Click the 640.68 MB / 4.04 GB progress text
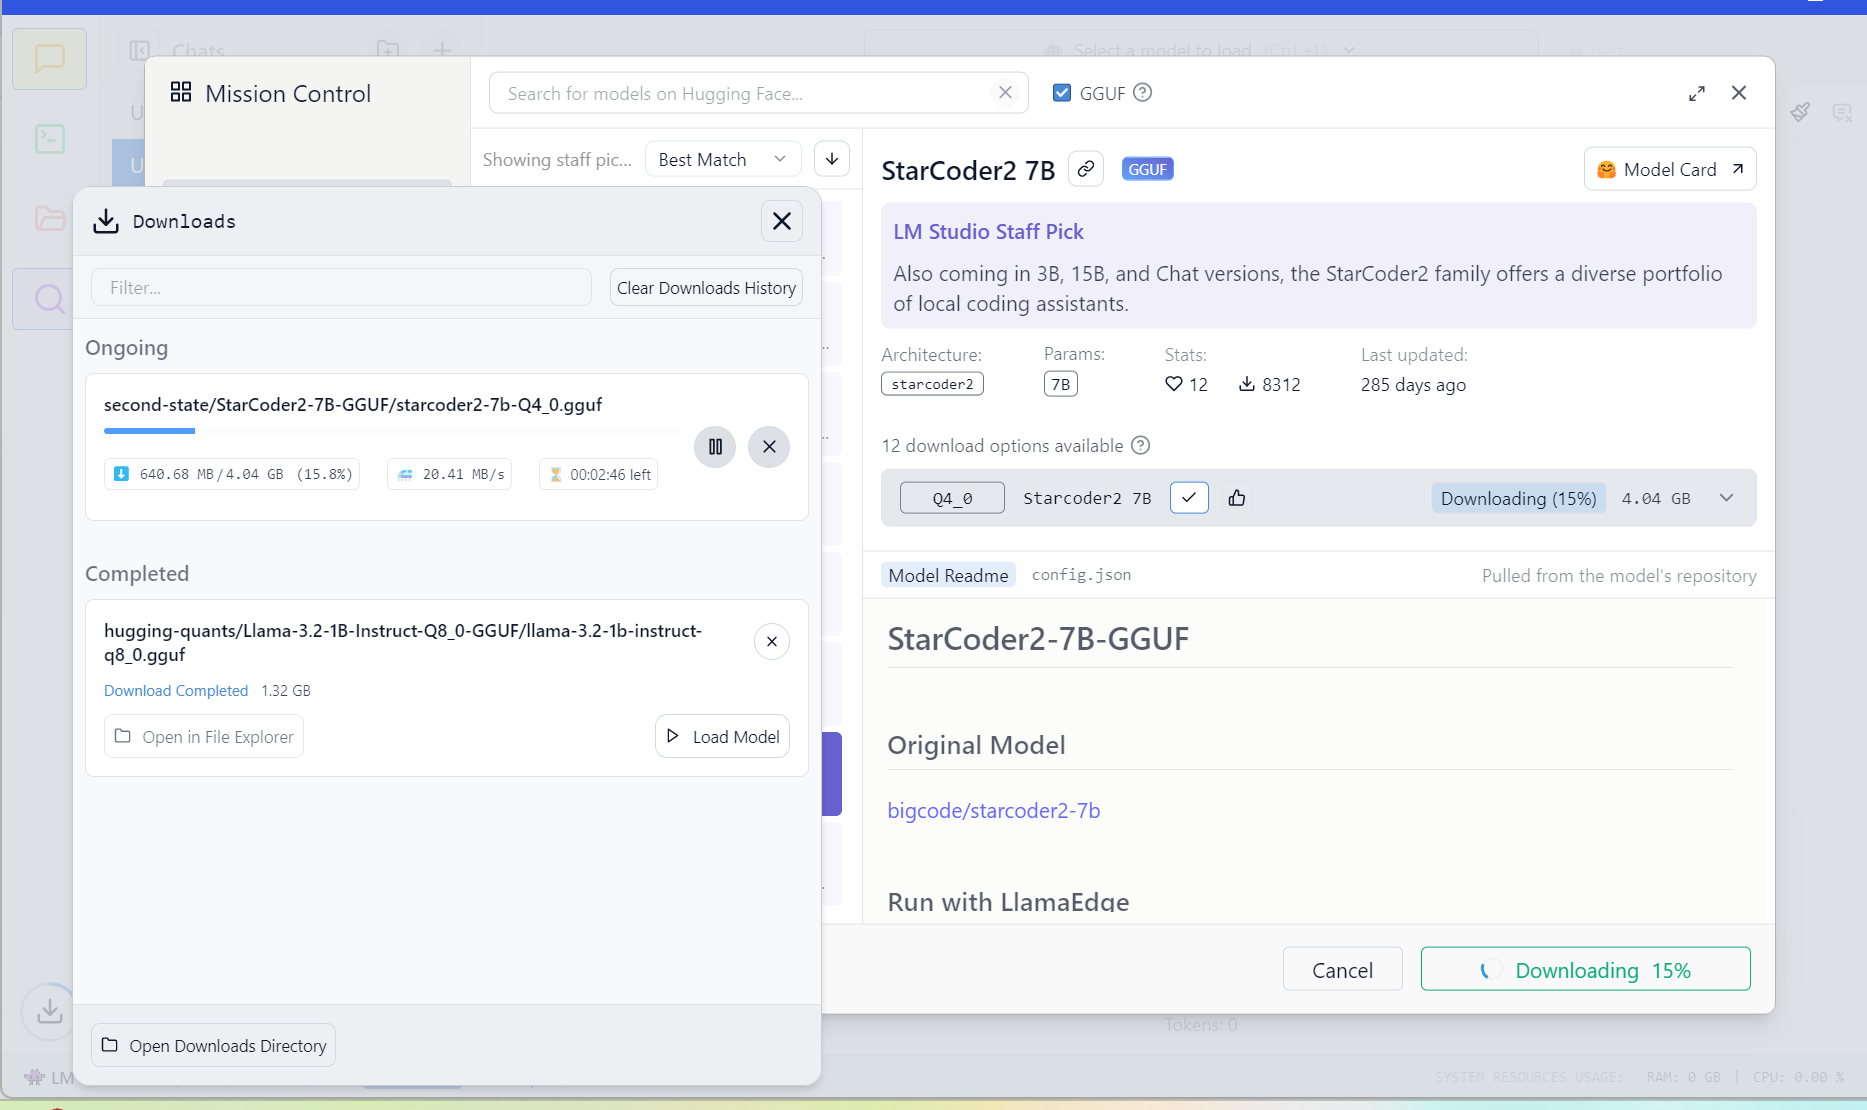Viewport: 1867px width, 1110px height. [x=232, y=474]
